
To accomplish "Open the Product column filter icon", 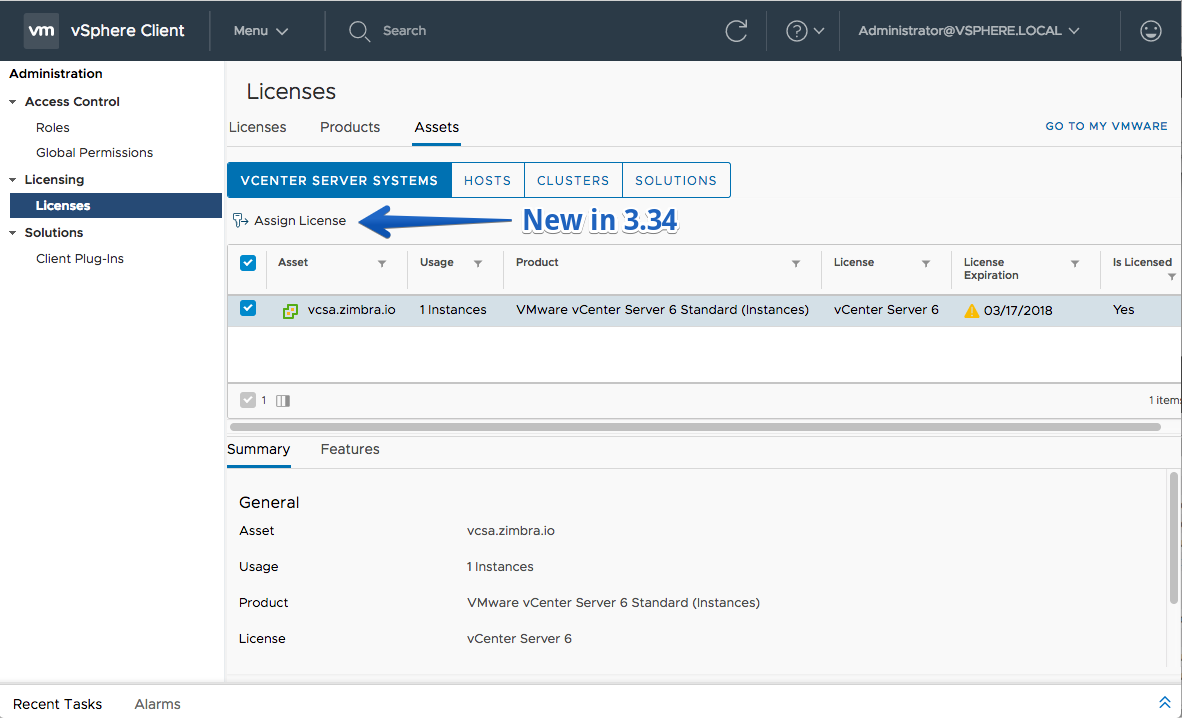I will (x=796, y=263).
